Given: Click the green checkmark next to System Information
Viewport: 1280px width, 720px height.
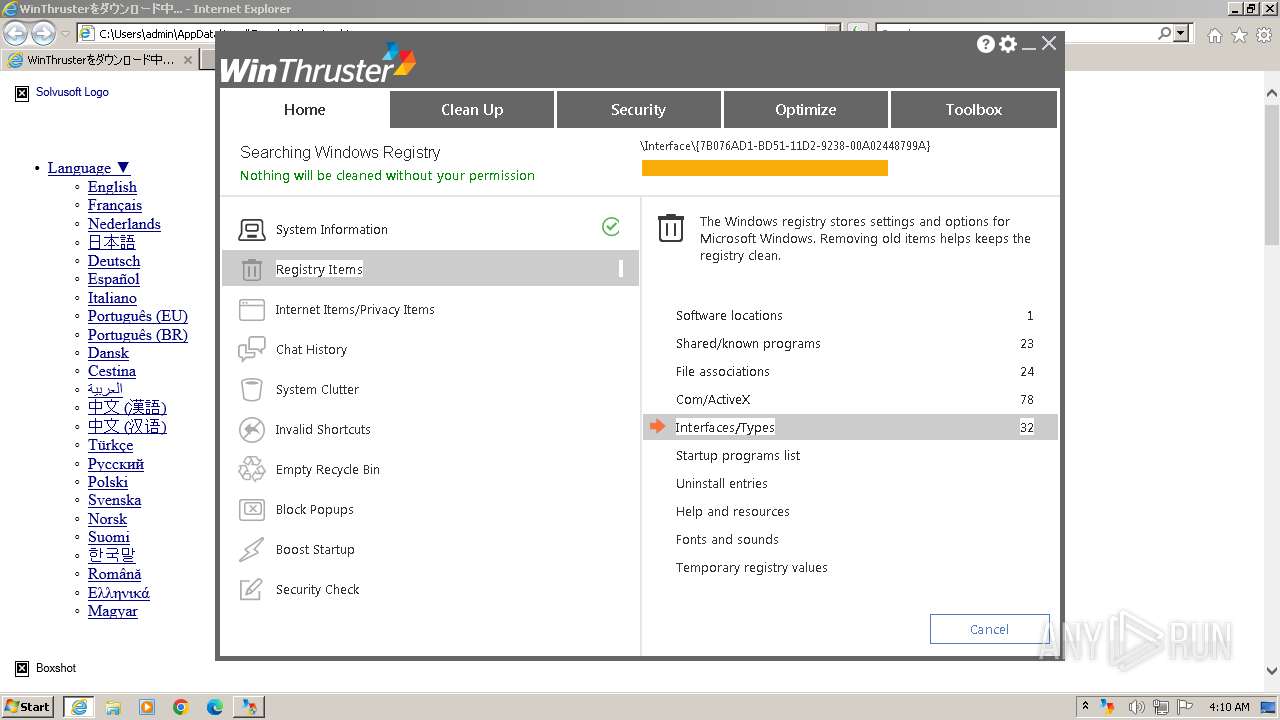Looking at the screenshot, I should (611, 227).
